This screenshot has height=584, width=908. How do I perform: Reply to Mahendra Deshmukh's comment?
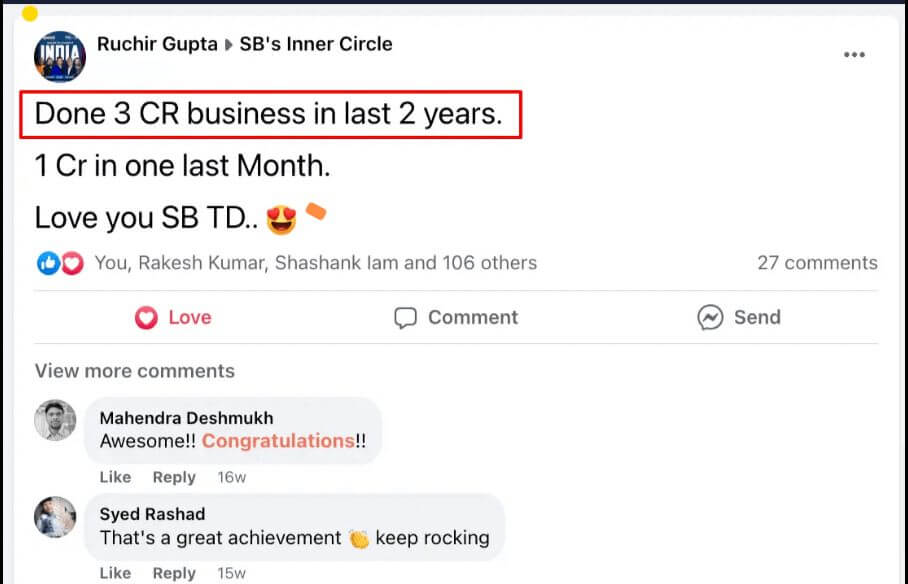click(174, 477)
